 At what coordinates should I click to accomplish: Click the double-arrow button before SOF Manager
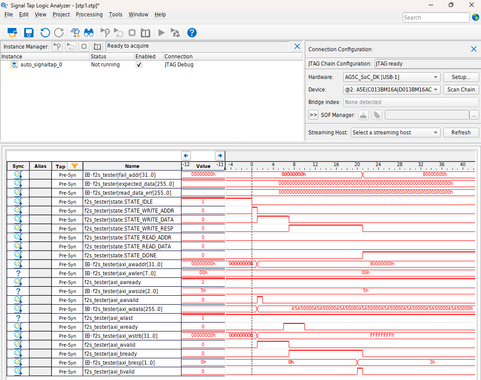(x=313, y=115)
